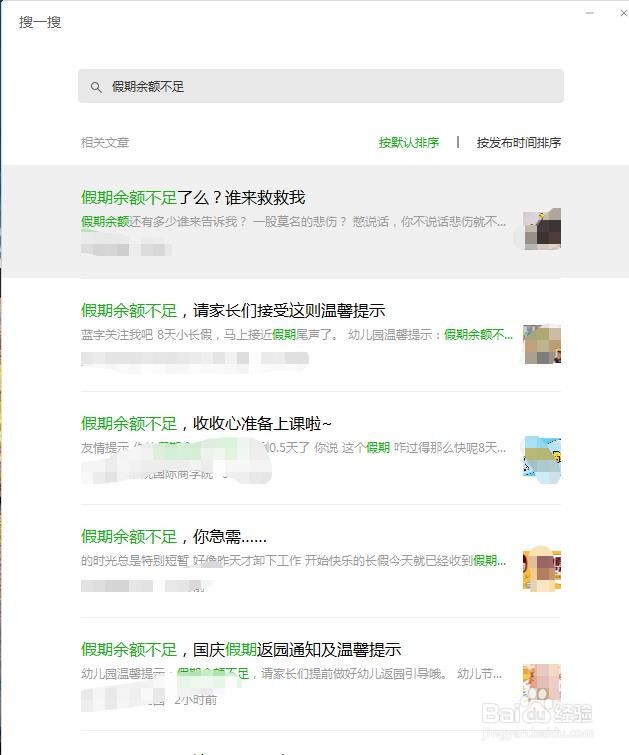Image resolution: width=629 pixels, height=755 pixels.
Task: Open article 收收心准备上课啦~
Action: point(206,424)
